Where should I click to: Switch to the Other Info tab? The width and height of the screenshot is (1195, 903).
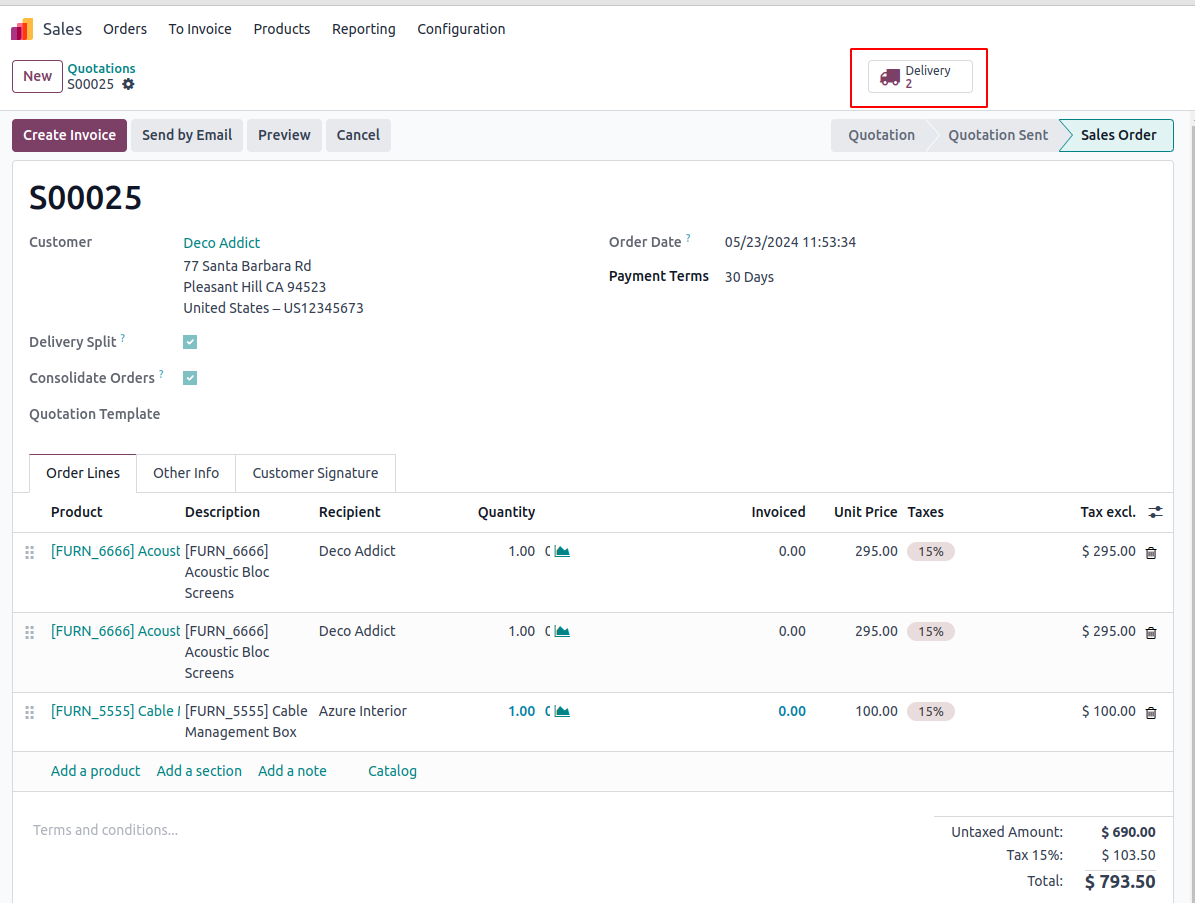tap(186, 473)
